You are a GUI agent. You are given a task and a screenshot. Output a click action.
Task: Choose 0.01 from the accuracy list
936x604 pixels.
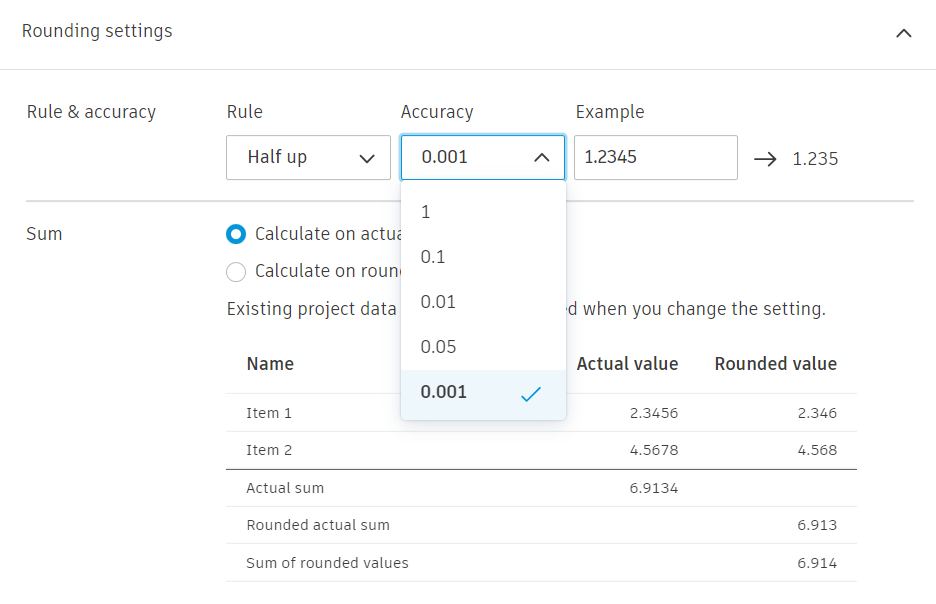[x=483, y=302]
